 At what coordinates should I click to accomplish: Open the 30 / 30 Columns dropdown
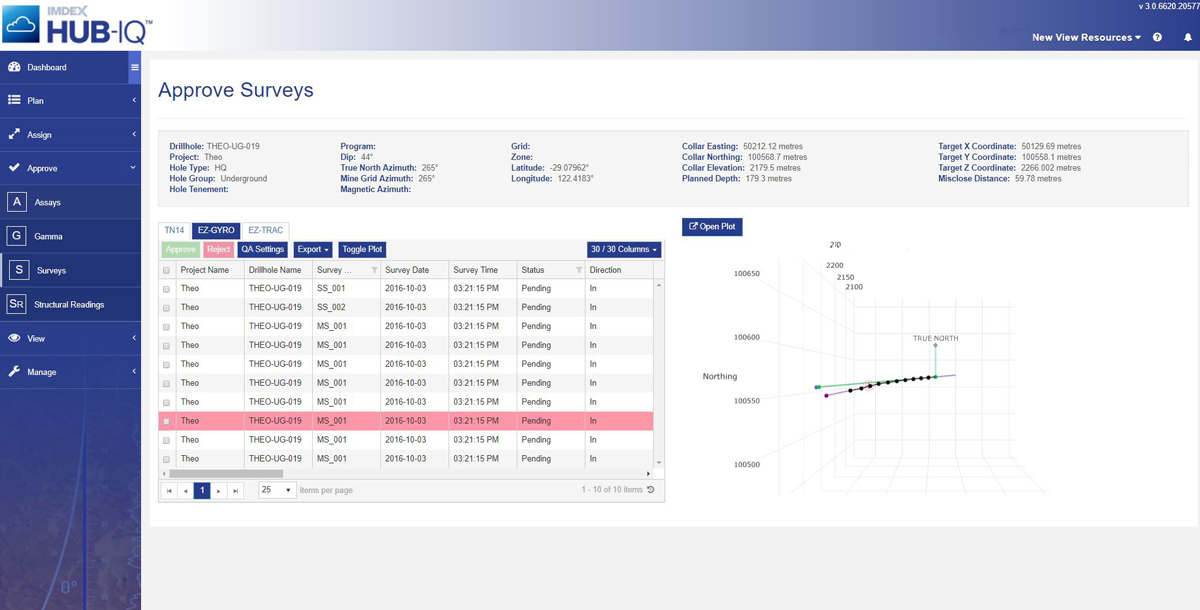point(624,249)
